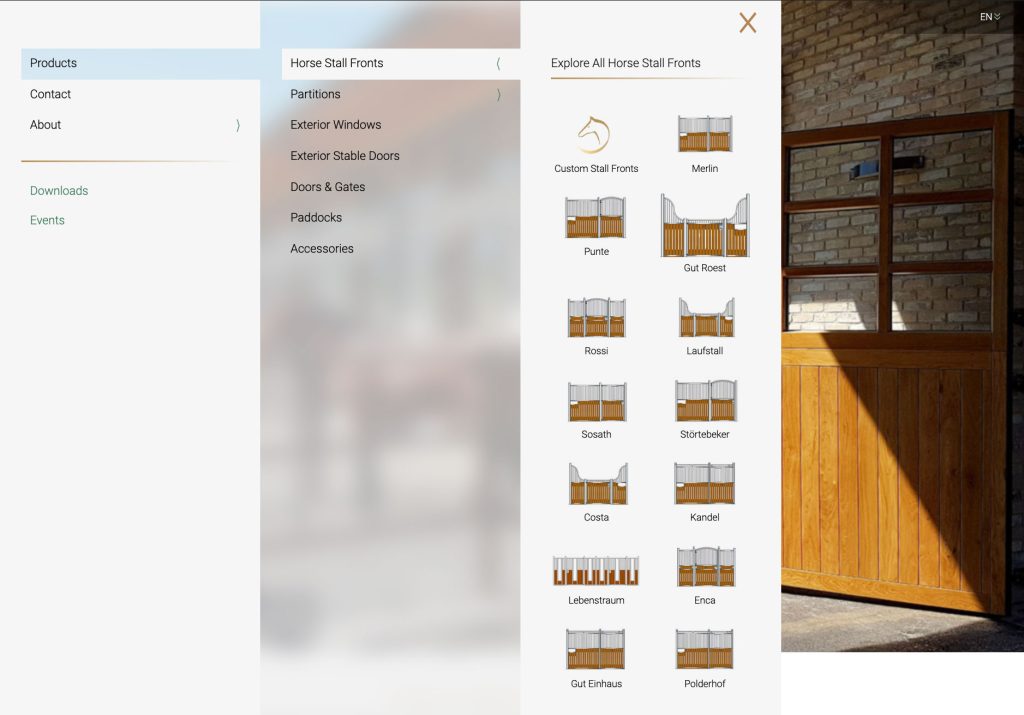
Task: Expand the About submenu arrow
Action: click(x=238, y=125)
